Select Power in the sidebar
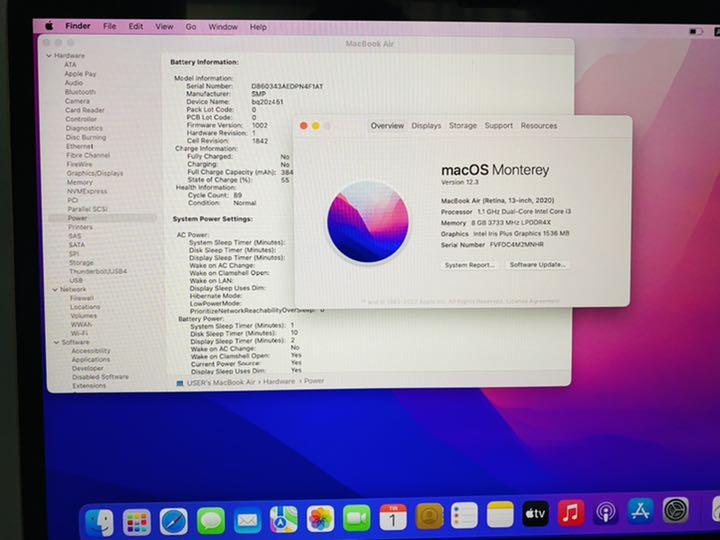The width and height of the screenshot is (720, 540). (103, 218)
